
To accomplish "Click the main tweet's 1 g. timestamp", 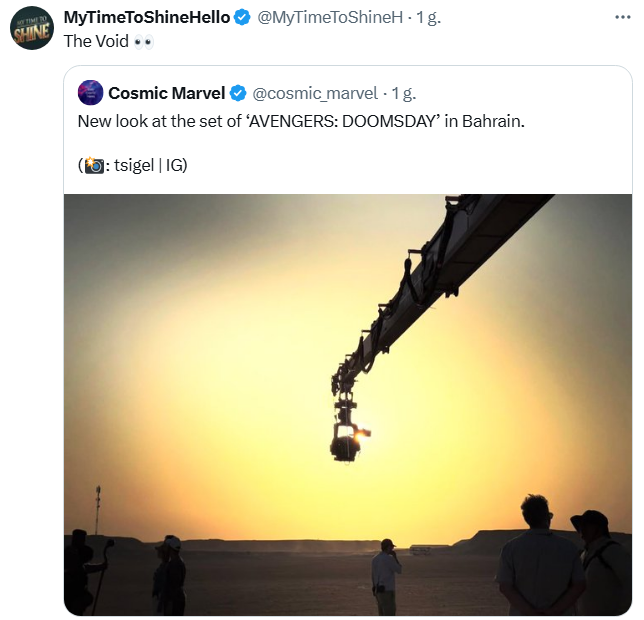I will [x=428, y=18].
